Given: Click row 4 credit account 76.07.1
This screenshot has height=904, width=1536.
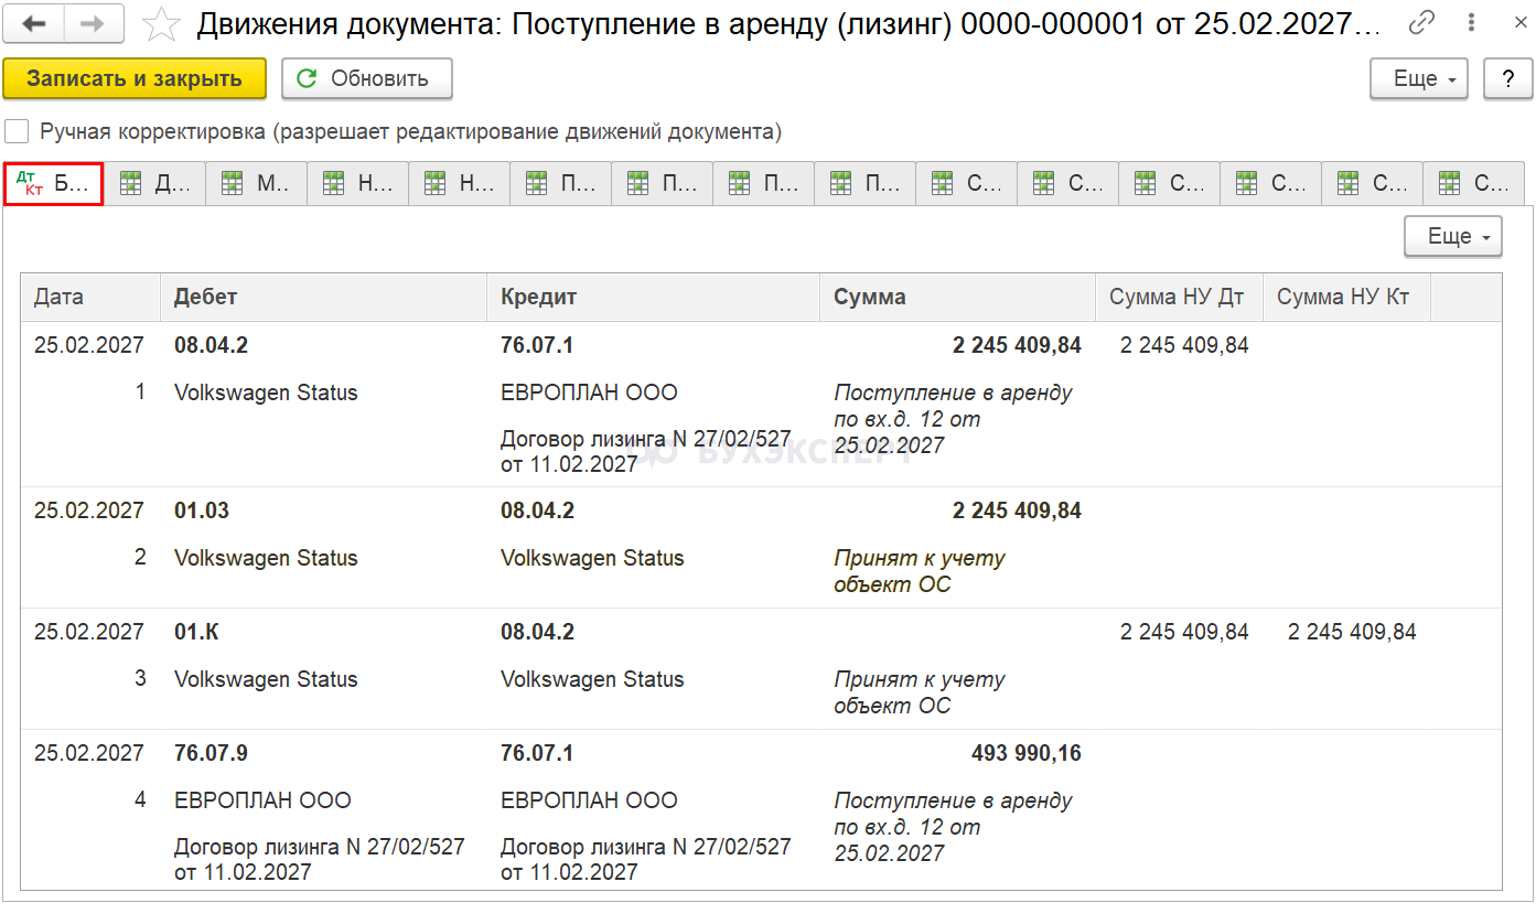Looking at the screenshot, I should tap(537, 752).
